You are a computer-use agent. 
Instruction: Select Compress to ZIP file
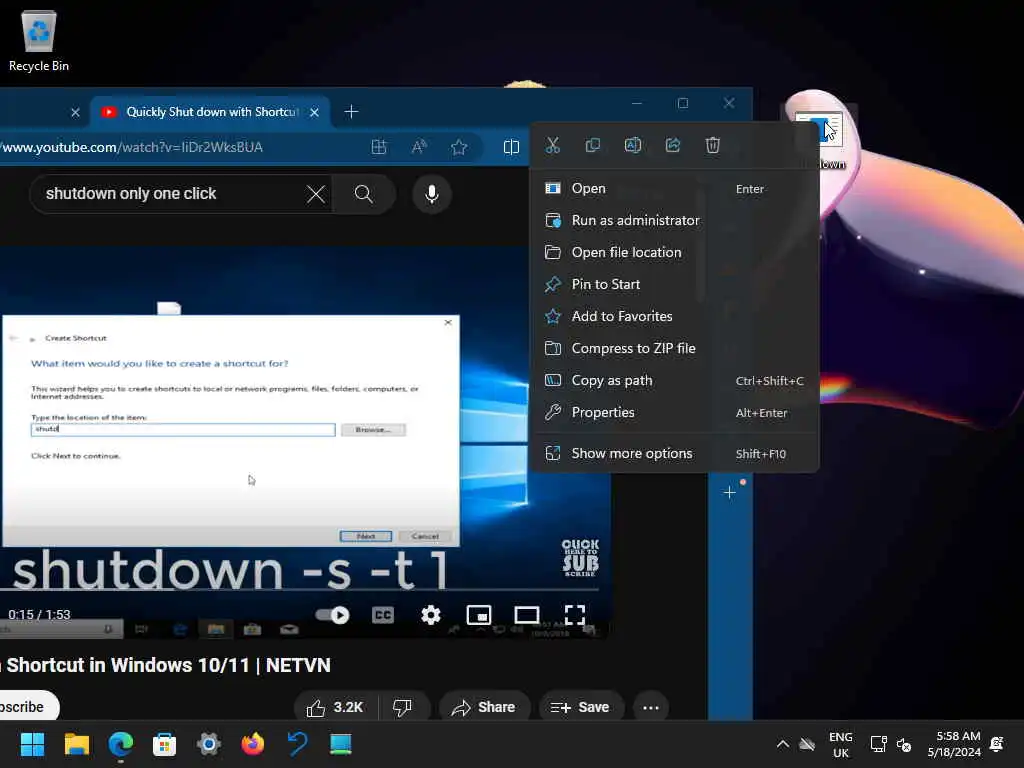click(674, 349)
